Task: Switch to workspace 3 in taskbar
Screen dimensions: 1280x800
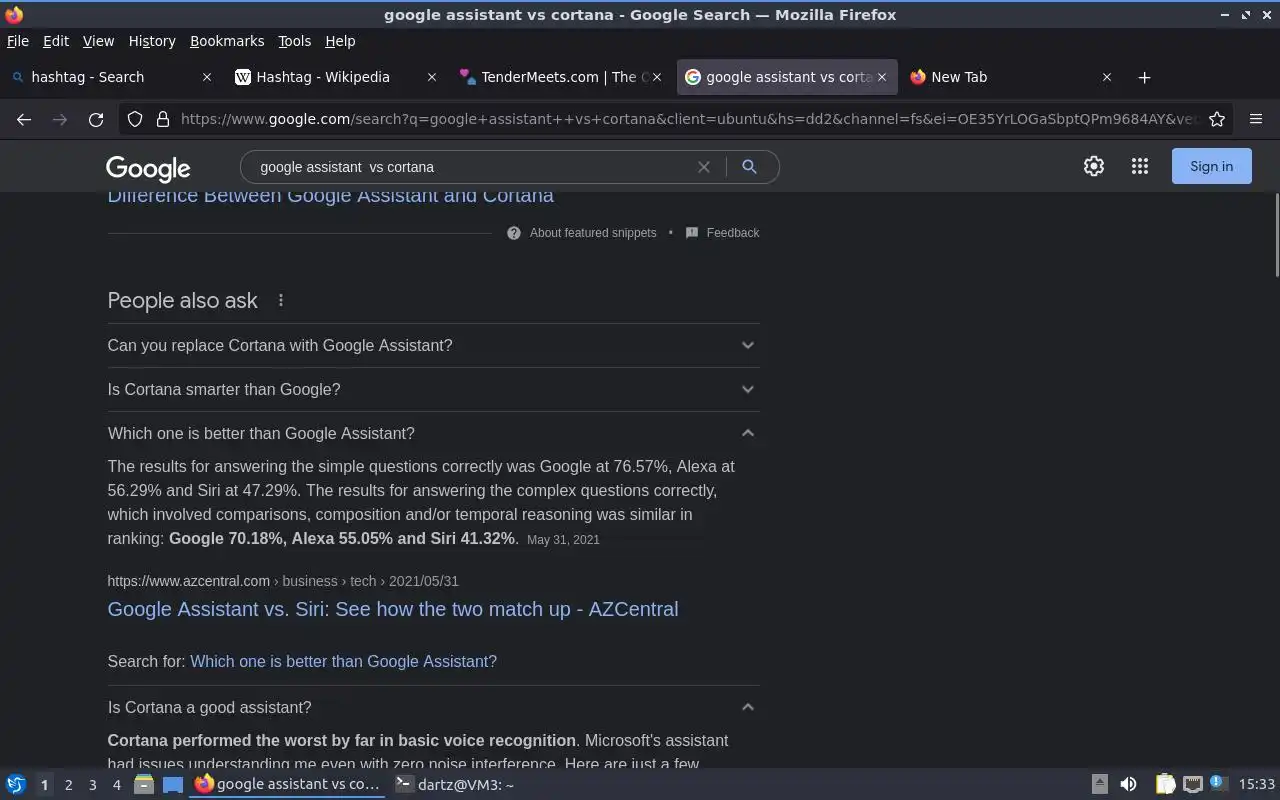Action: click(92, 785)
